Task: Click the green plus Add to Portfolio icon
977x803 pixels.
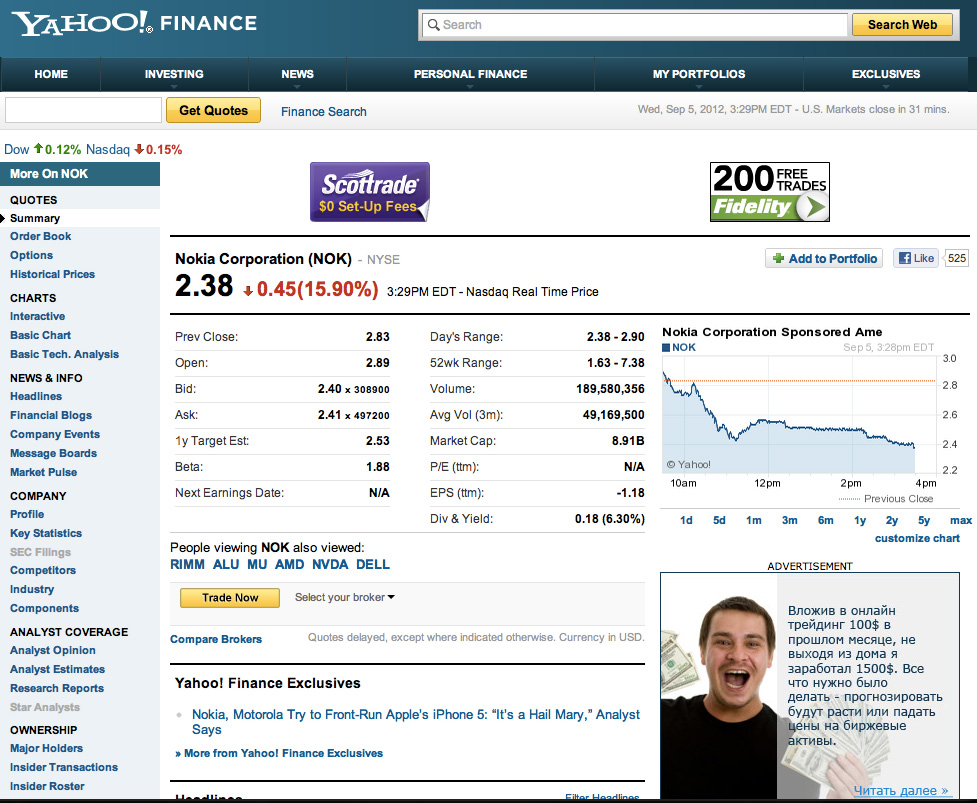Action: pos(778,259)
